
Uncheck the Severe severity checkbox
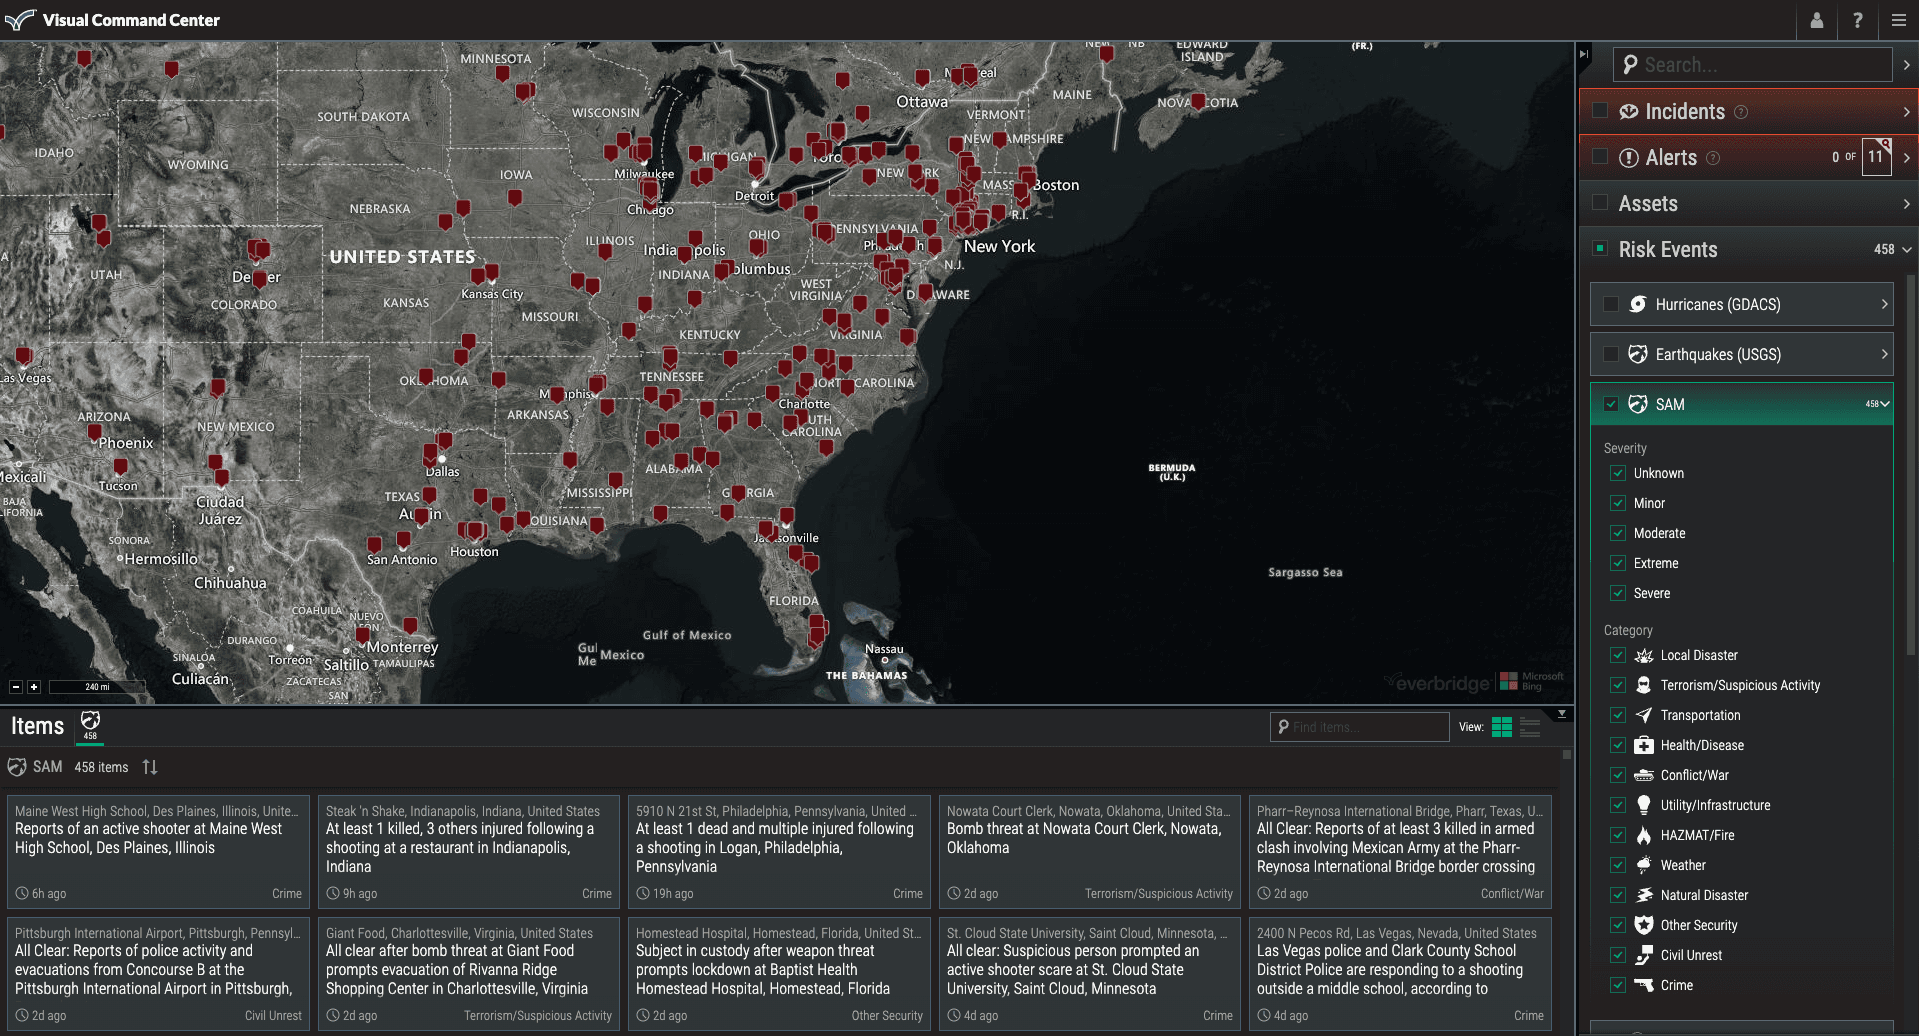pos(1618,593)
